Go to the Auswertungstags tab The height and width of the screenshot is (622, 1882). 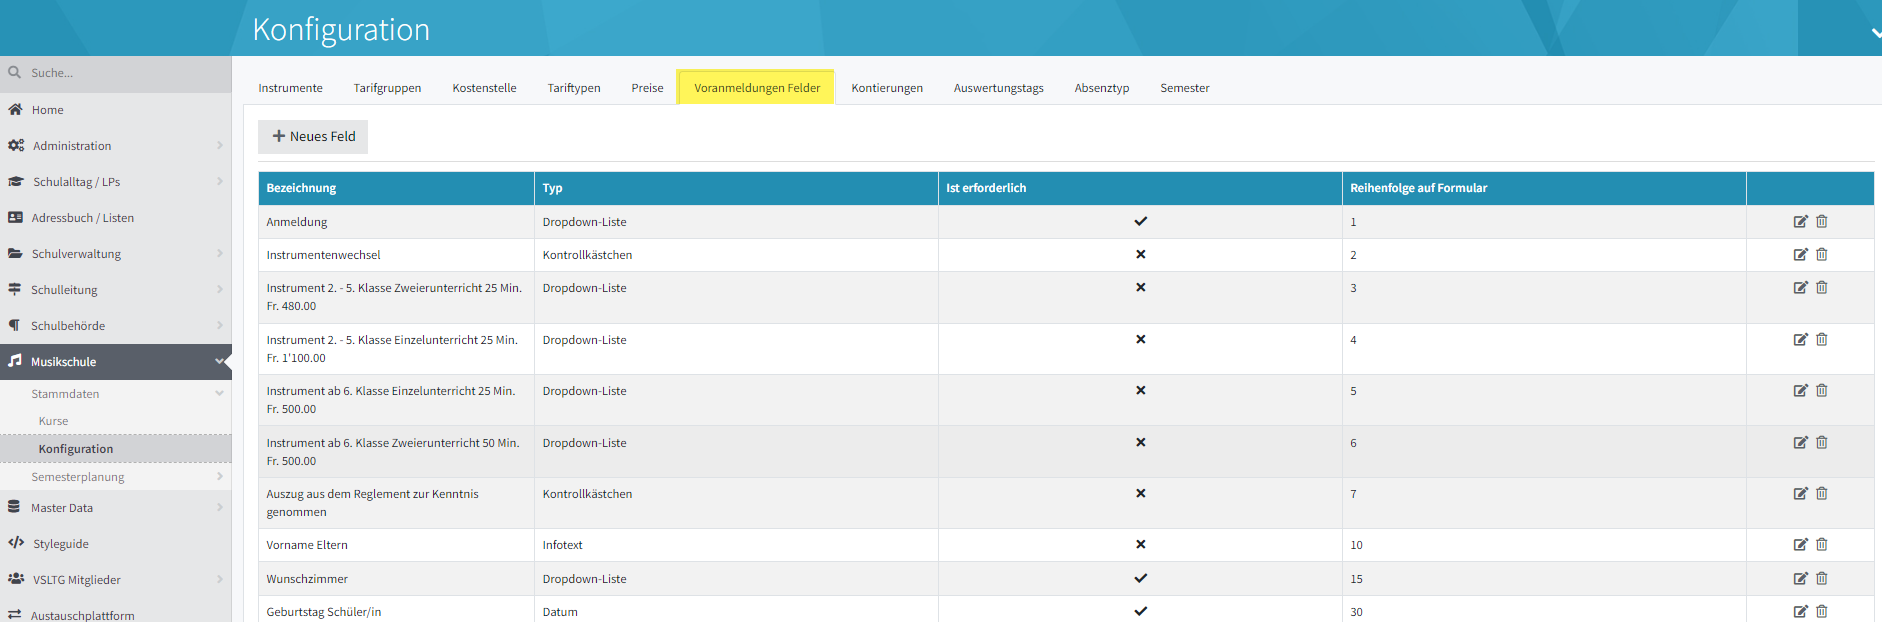click(x=998, y=88)
